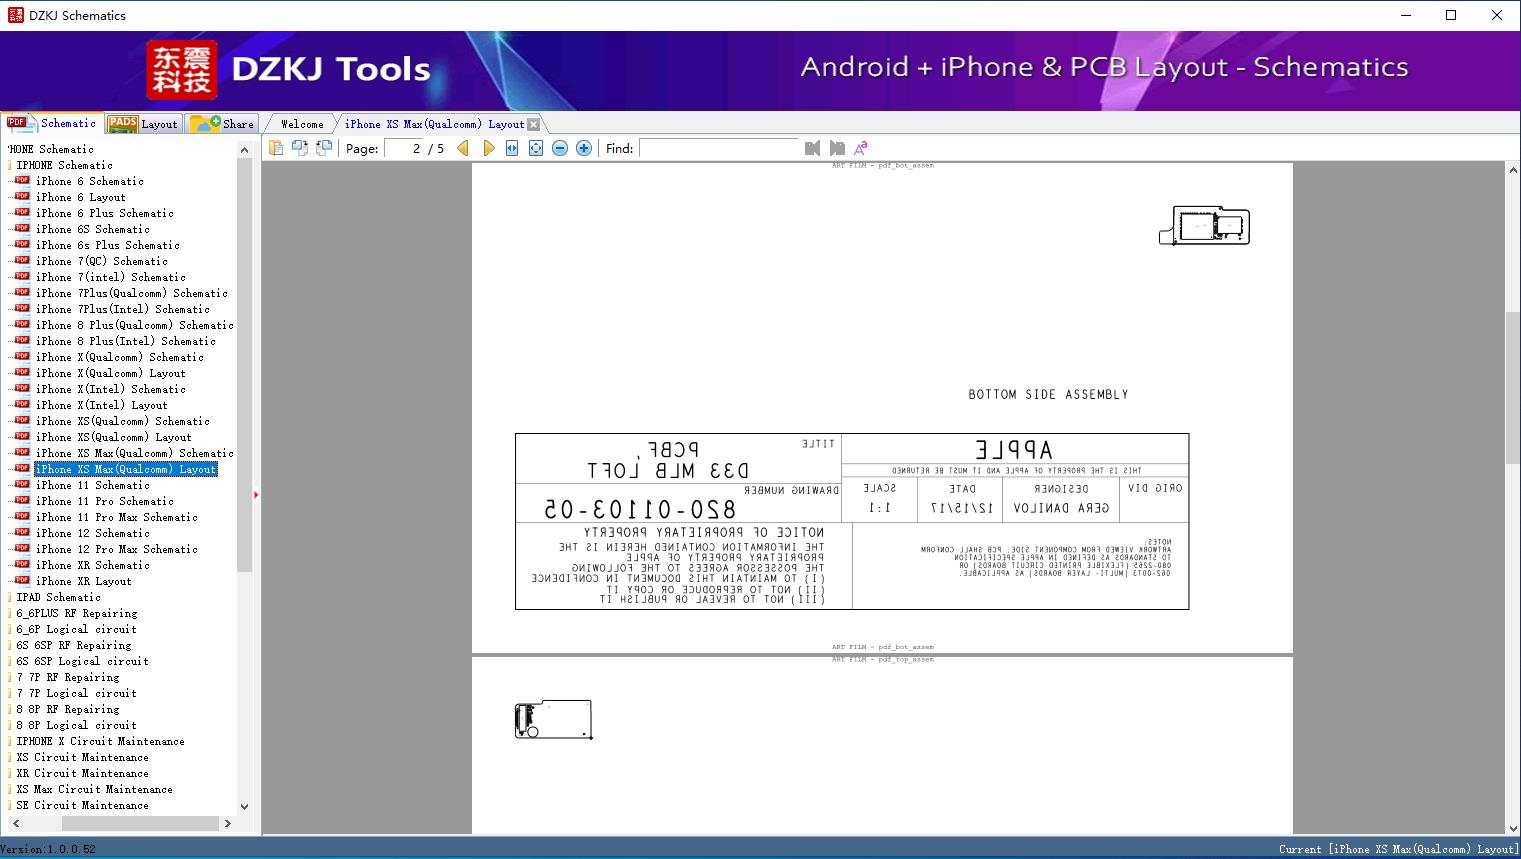Click the PDF icon beside iPhone 12 Schematic
The image size is (1521, 859).
[22, 533]
